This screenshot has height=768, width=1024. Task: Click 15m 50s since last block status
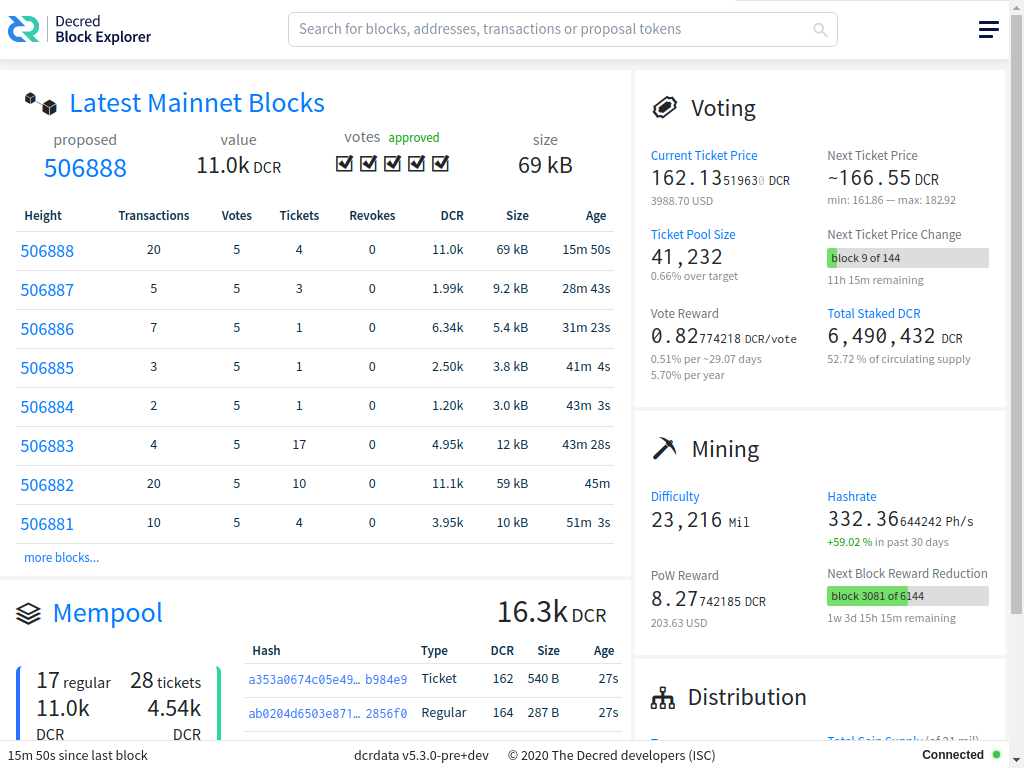coord(78,756)
